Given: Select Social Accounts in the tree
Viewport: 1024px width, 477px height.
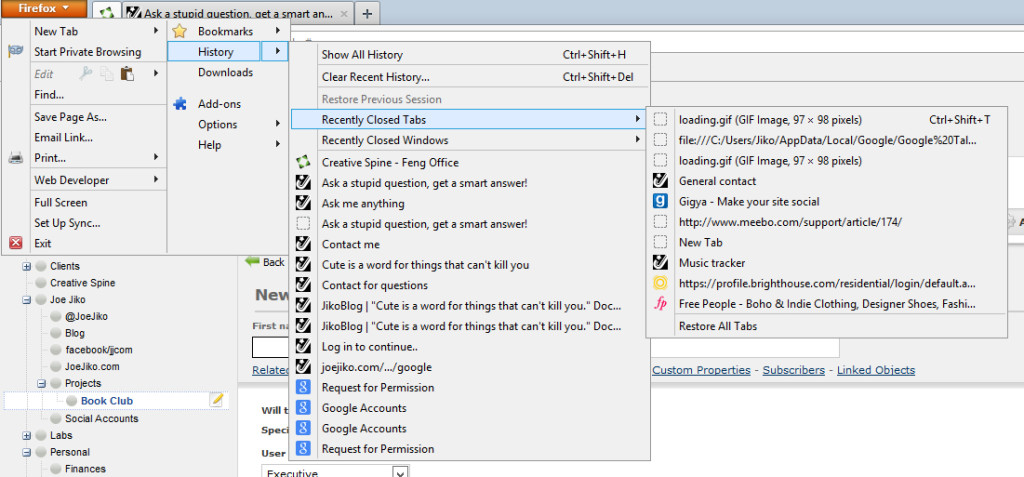Looking at the screenshot, I should coord(102,418).
